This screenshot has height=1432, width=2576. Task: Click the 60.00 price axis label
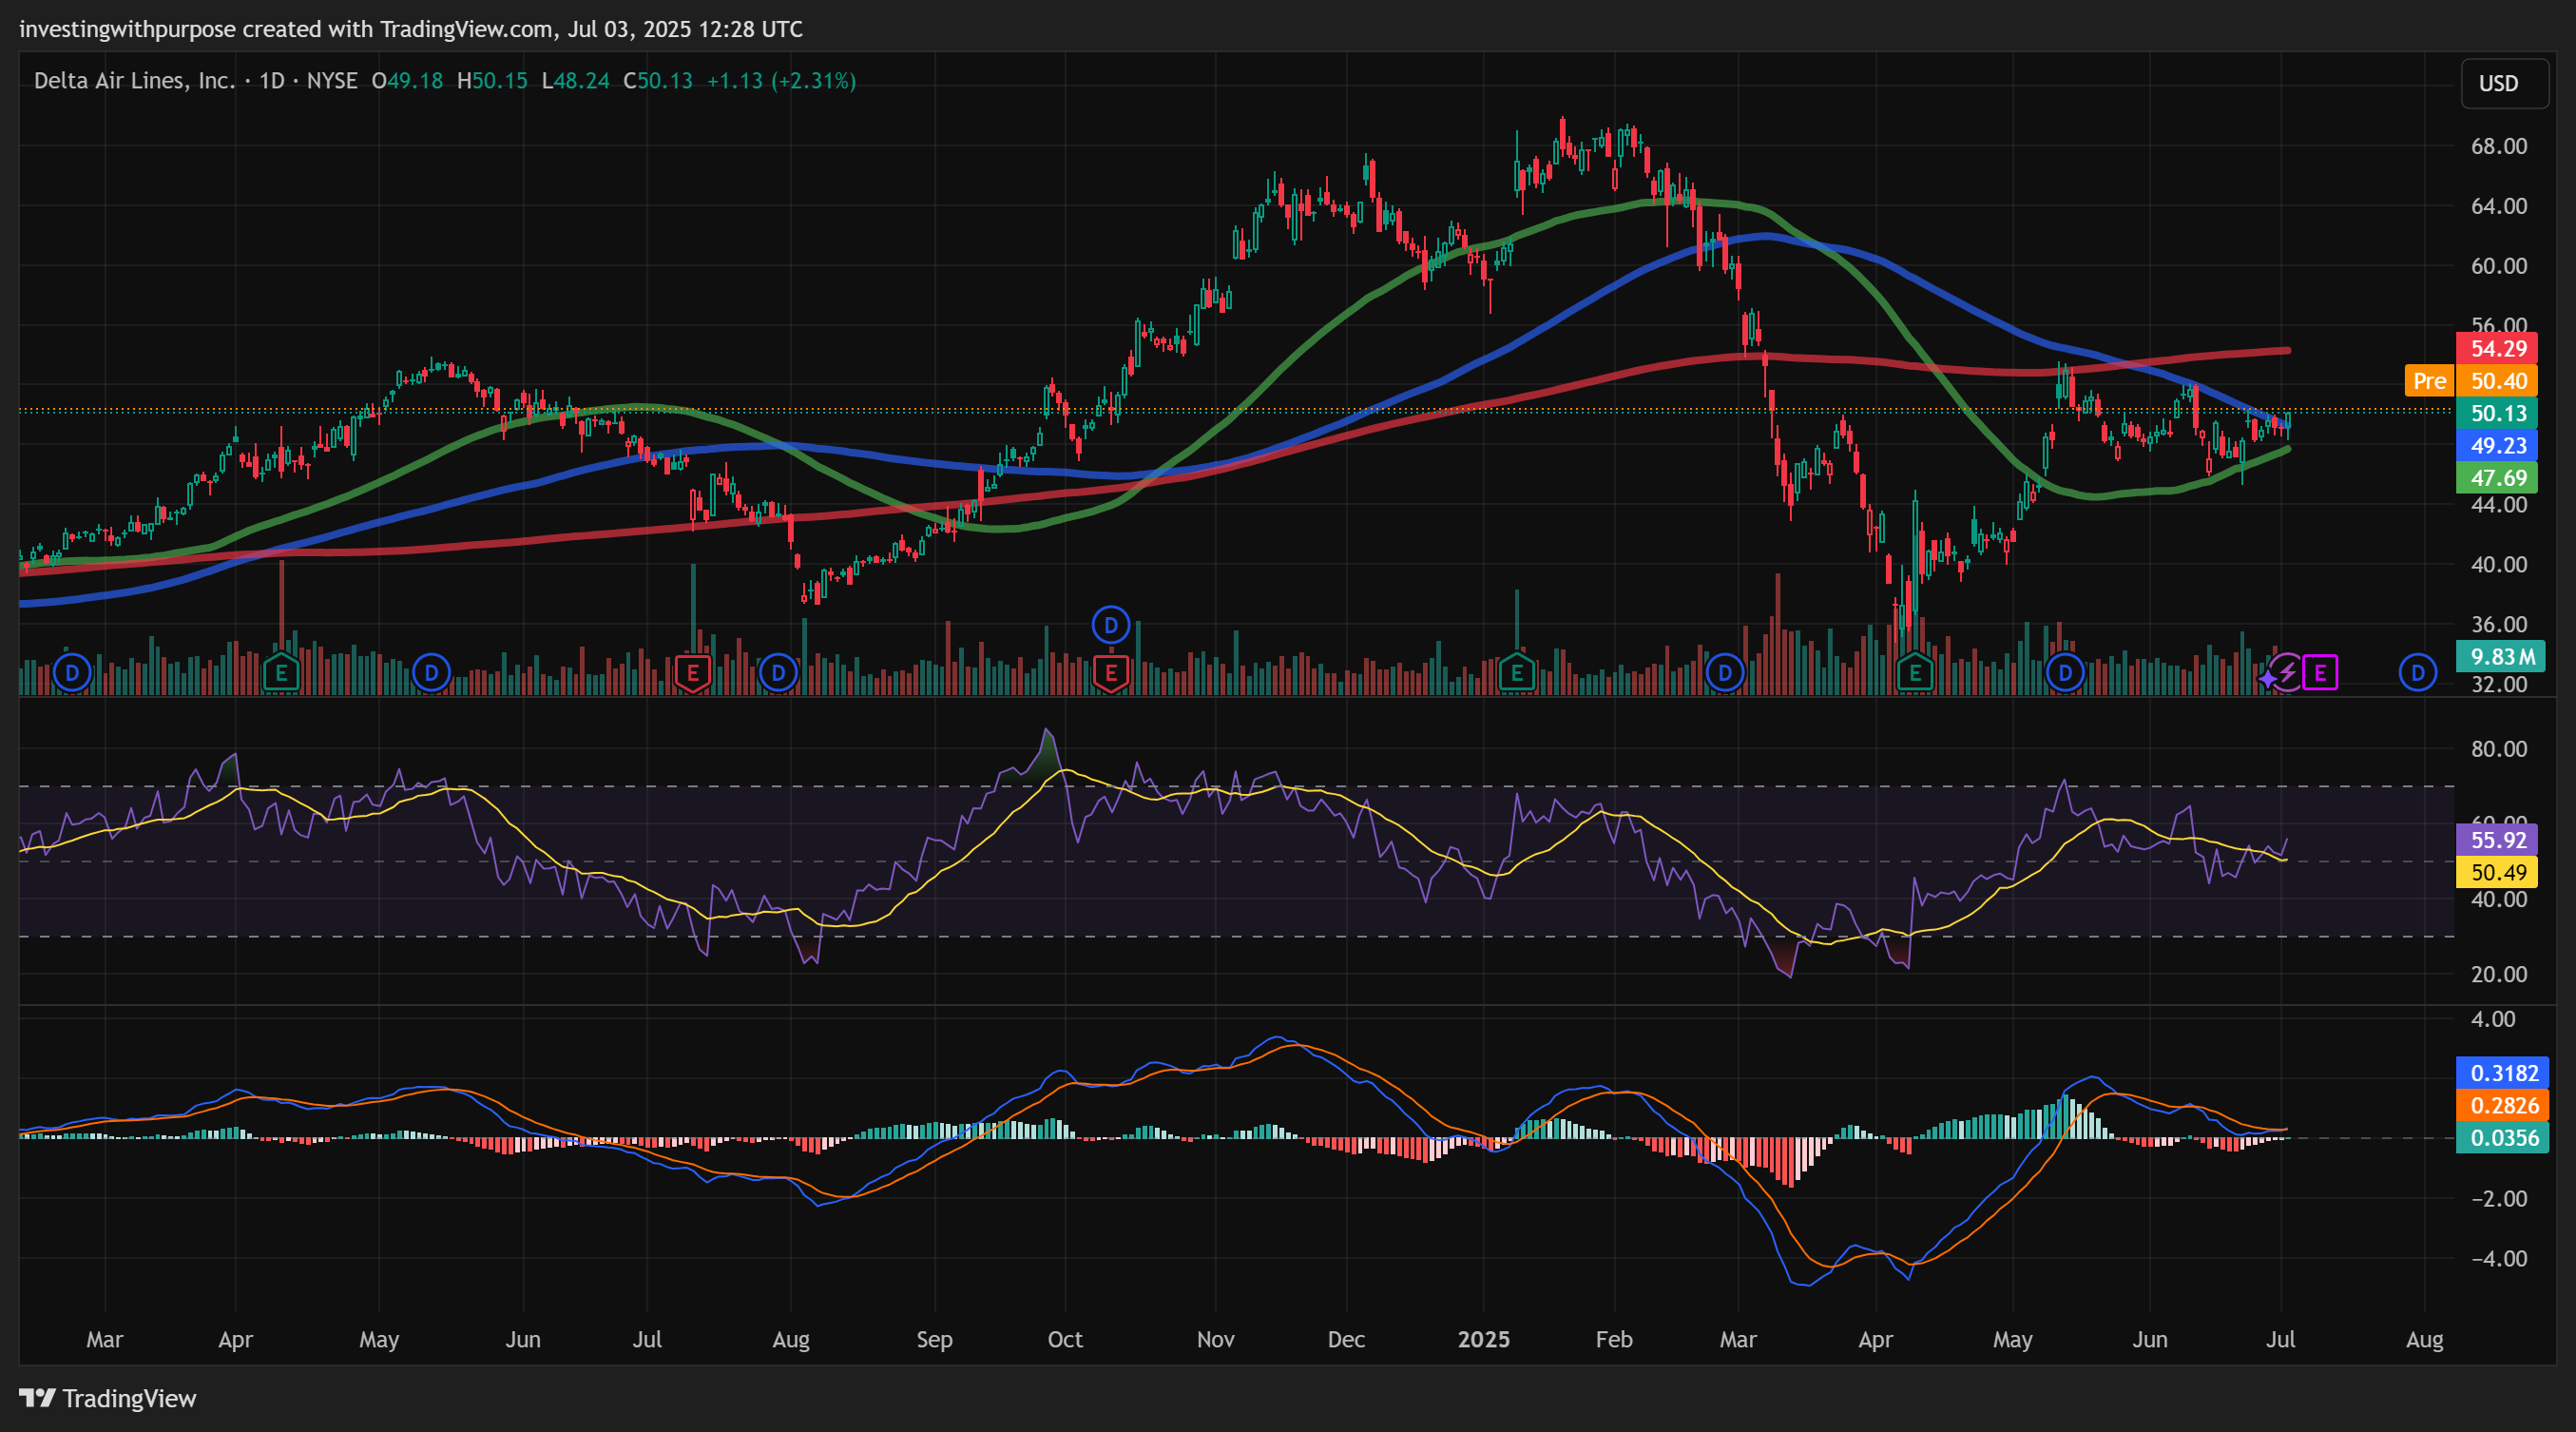pyautogui.click(x=2498, y=266)
